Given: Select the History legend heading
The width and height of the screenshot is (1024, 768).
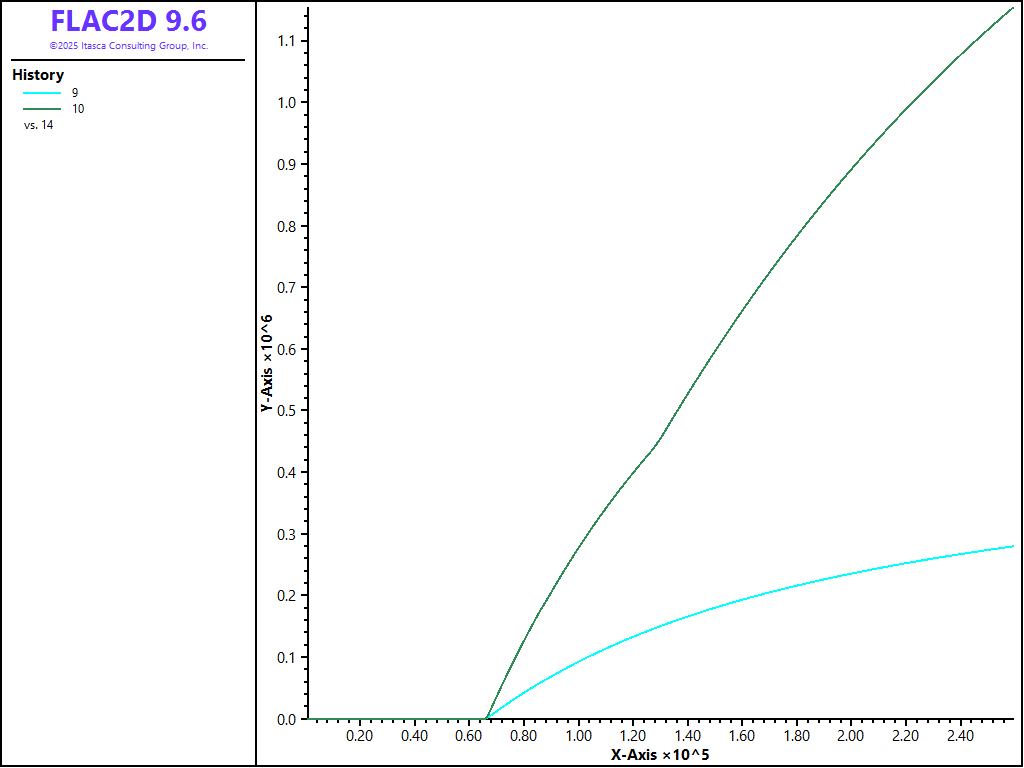Looking at the screenshot, I should coord(38,75).
